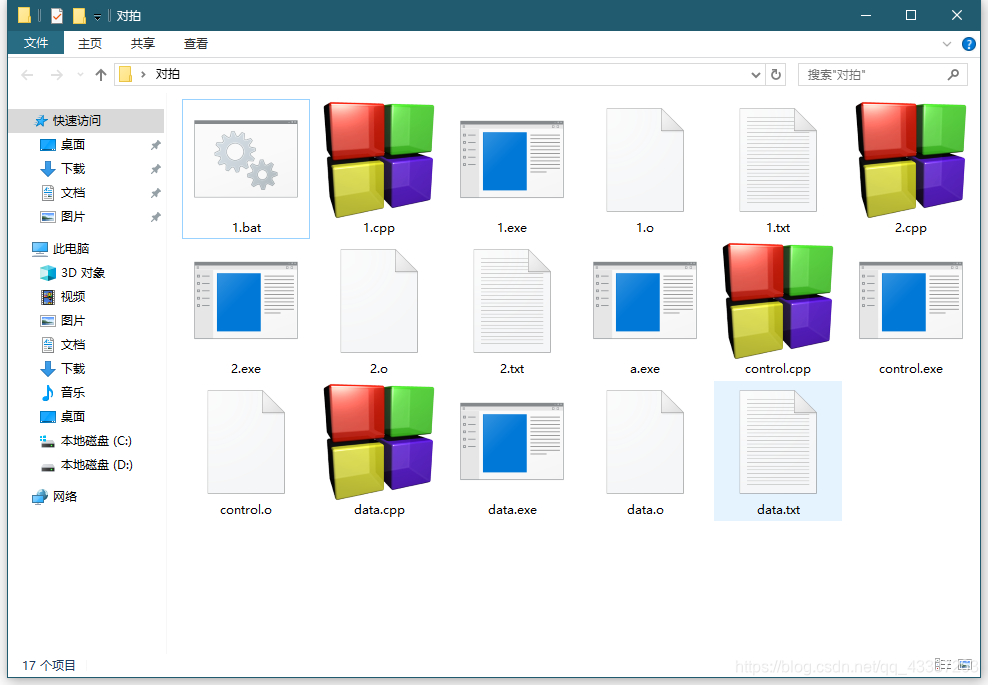Open the blue Help question mark
The image size is (988, 685).
968,43
